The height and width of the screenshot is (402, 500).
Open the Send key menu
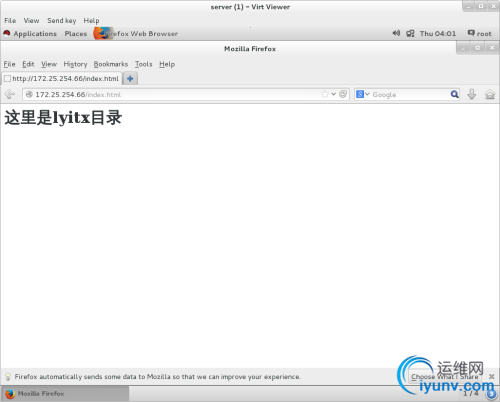point(62,21)
